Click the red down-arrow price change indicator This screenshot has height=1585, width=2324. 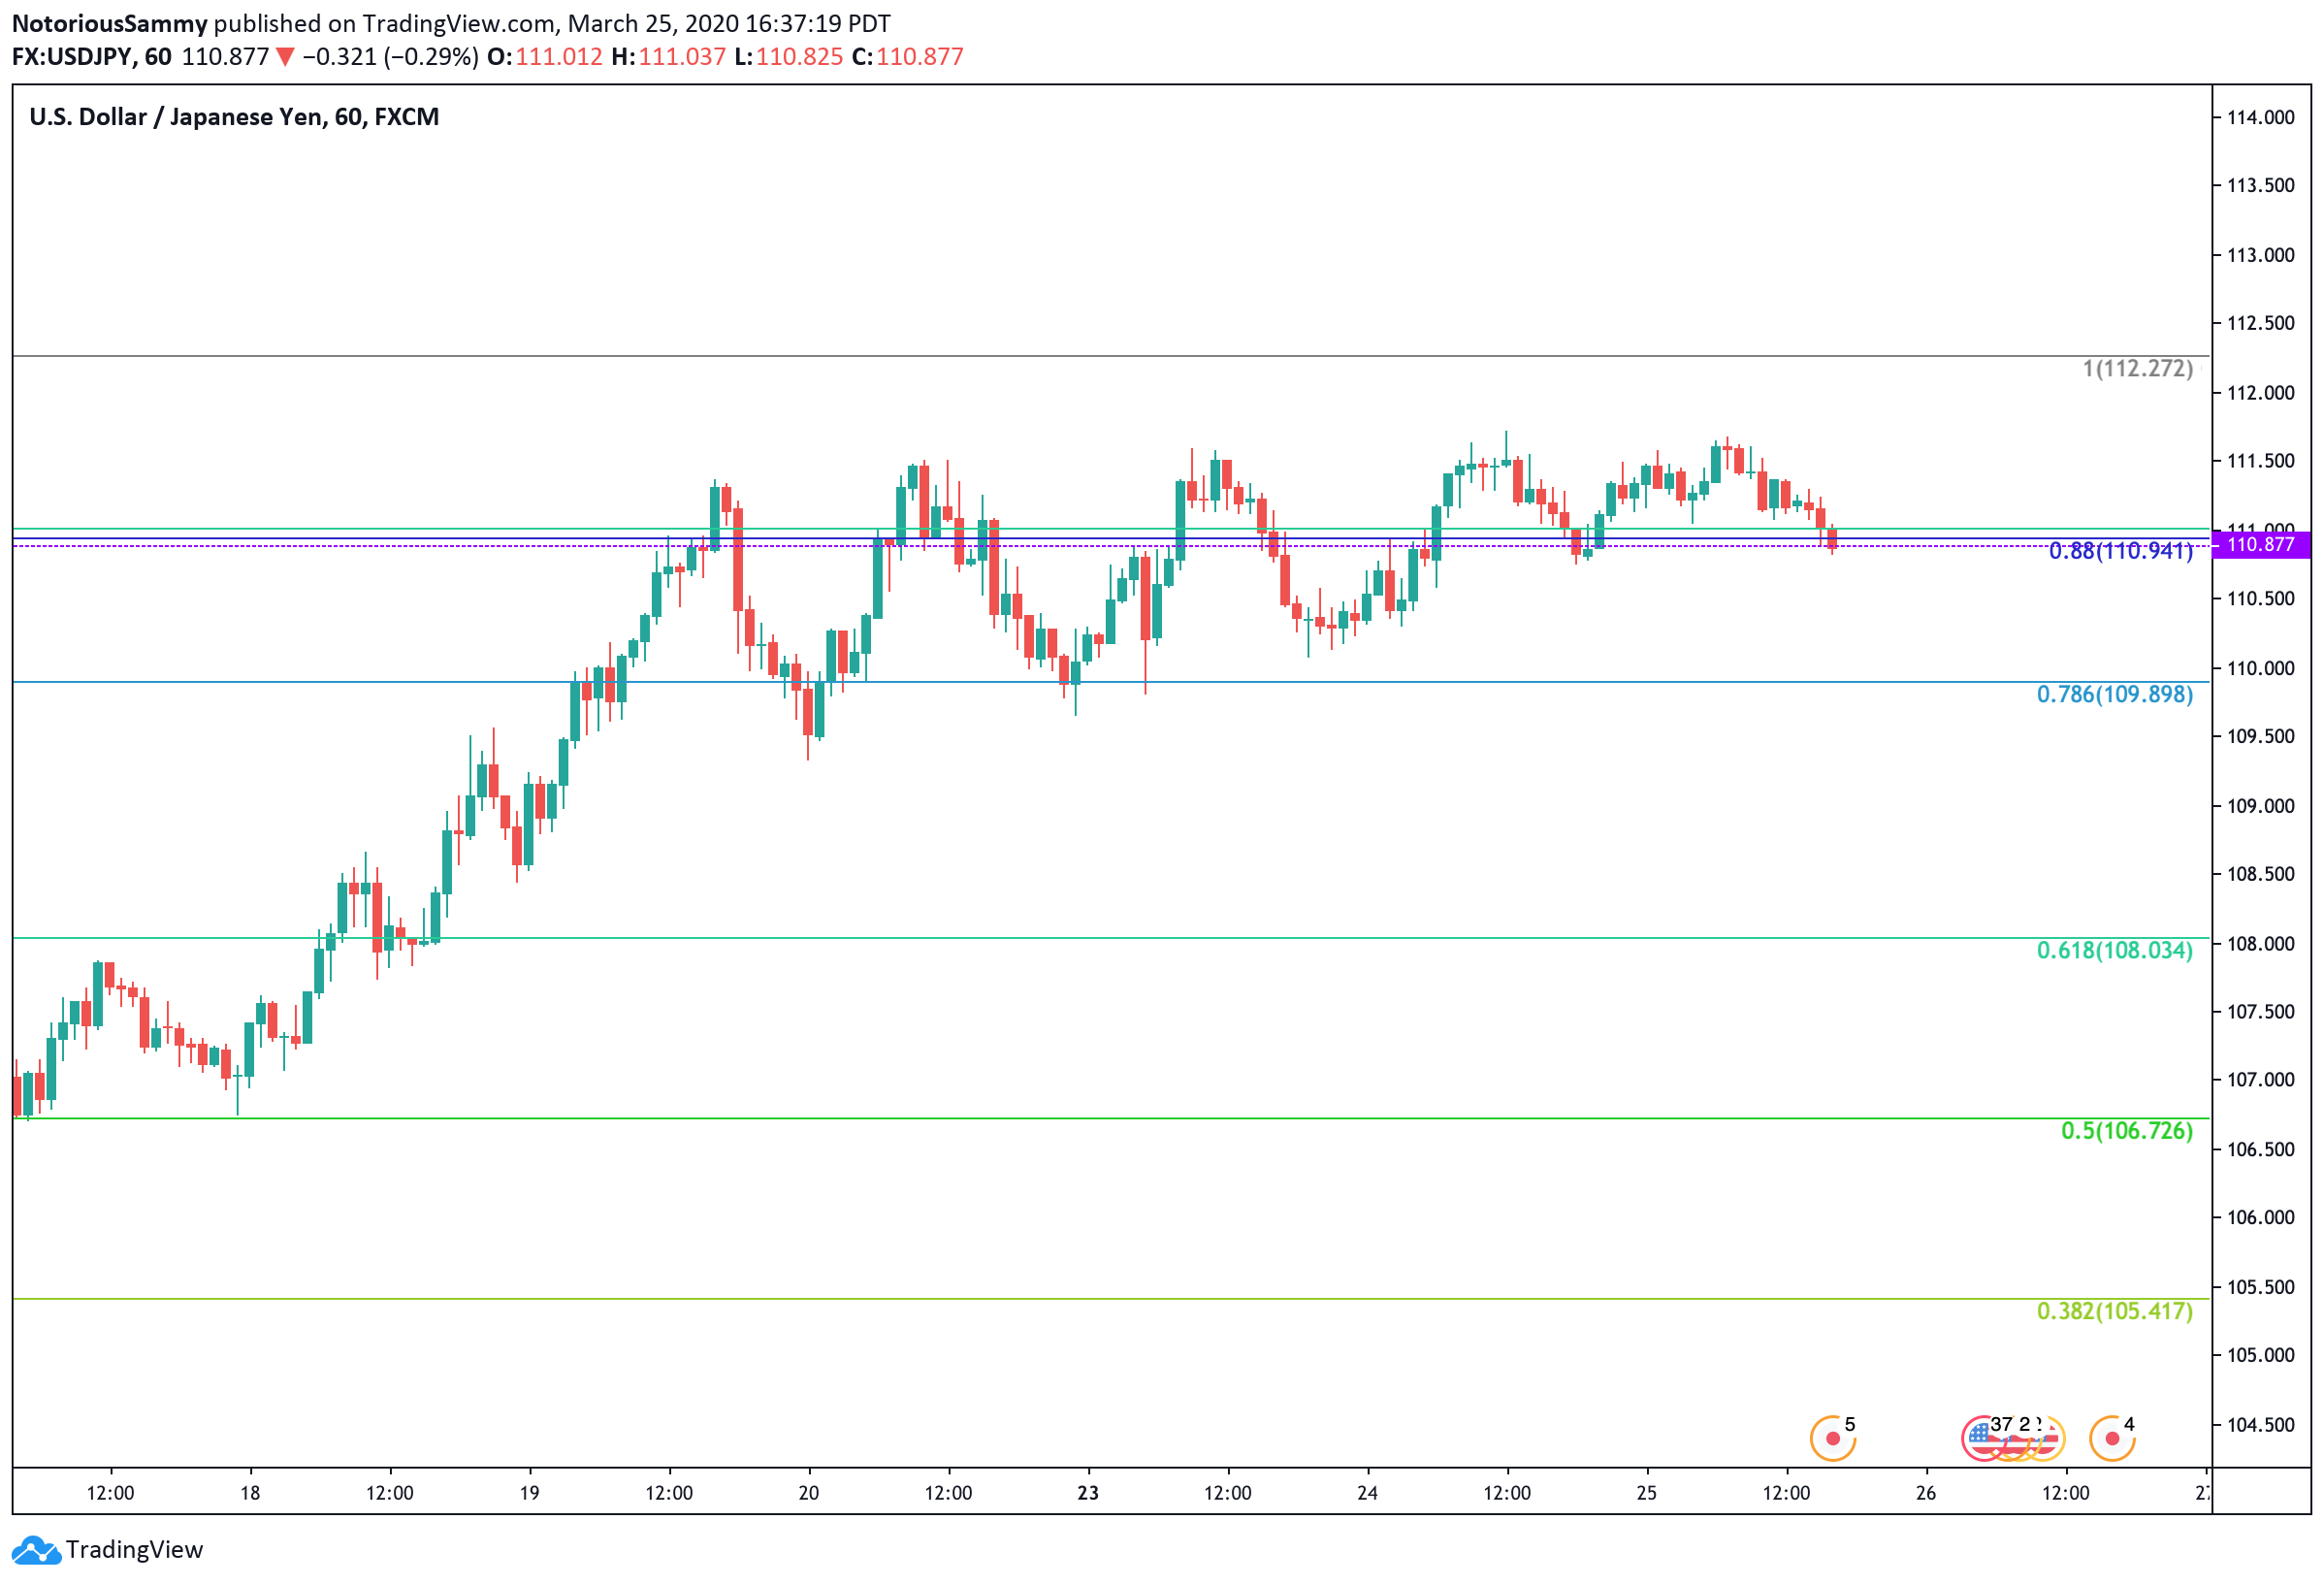285,57
